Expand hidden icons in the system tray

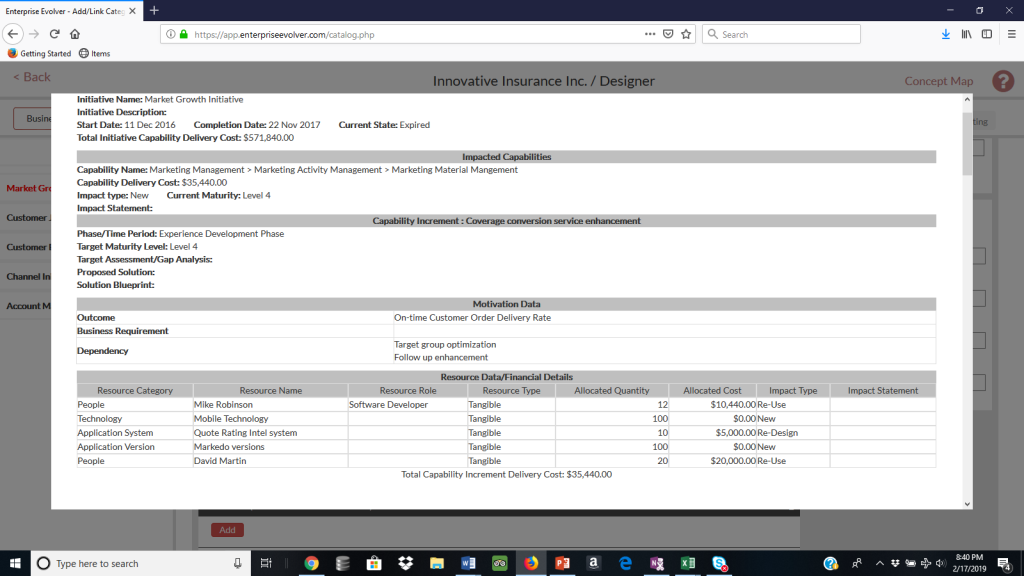click(x=878, y=563)
